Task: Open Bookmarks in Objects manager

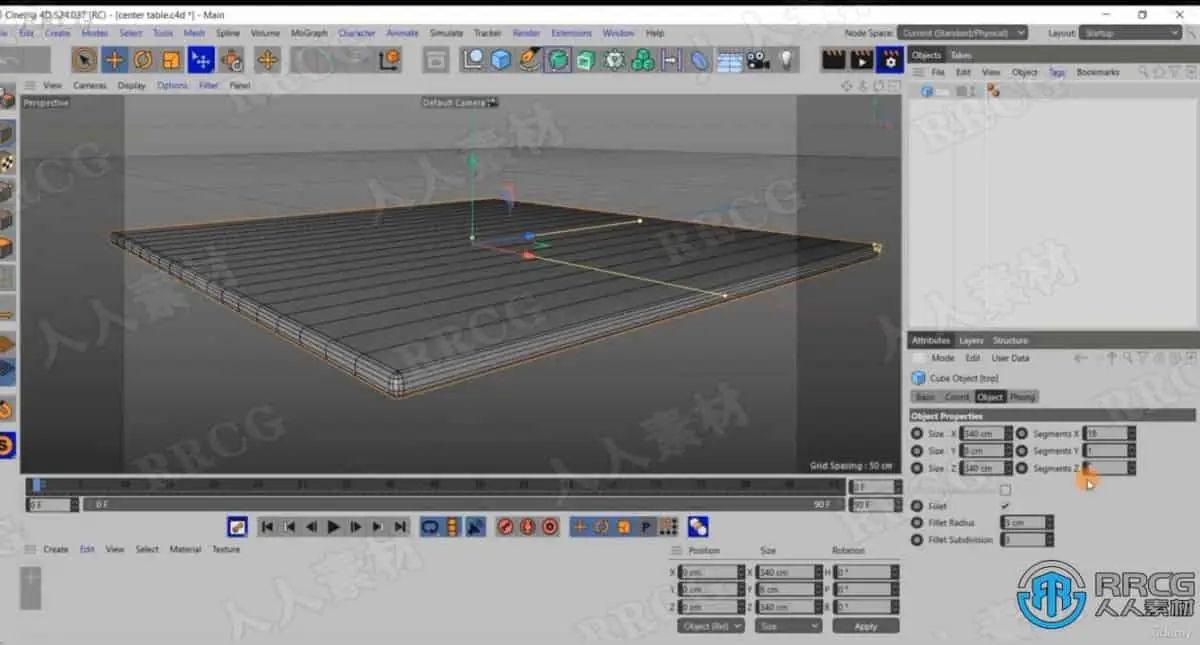Action: (1098, 73)
